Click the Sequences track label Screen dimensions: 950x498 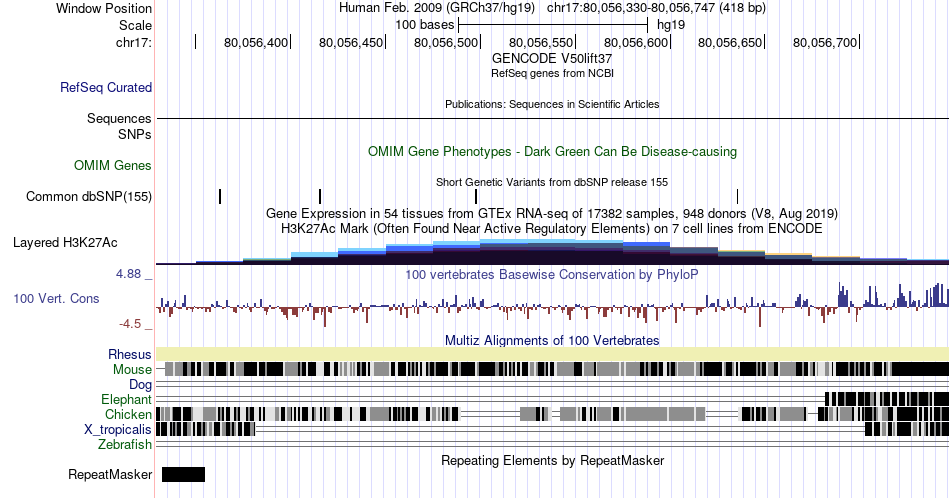tap(119, 118)
